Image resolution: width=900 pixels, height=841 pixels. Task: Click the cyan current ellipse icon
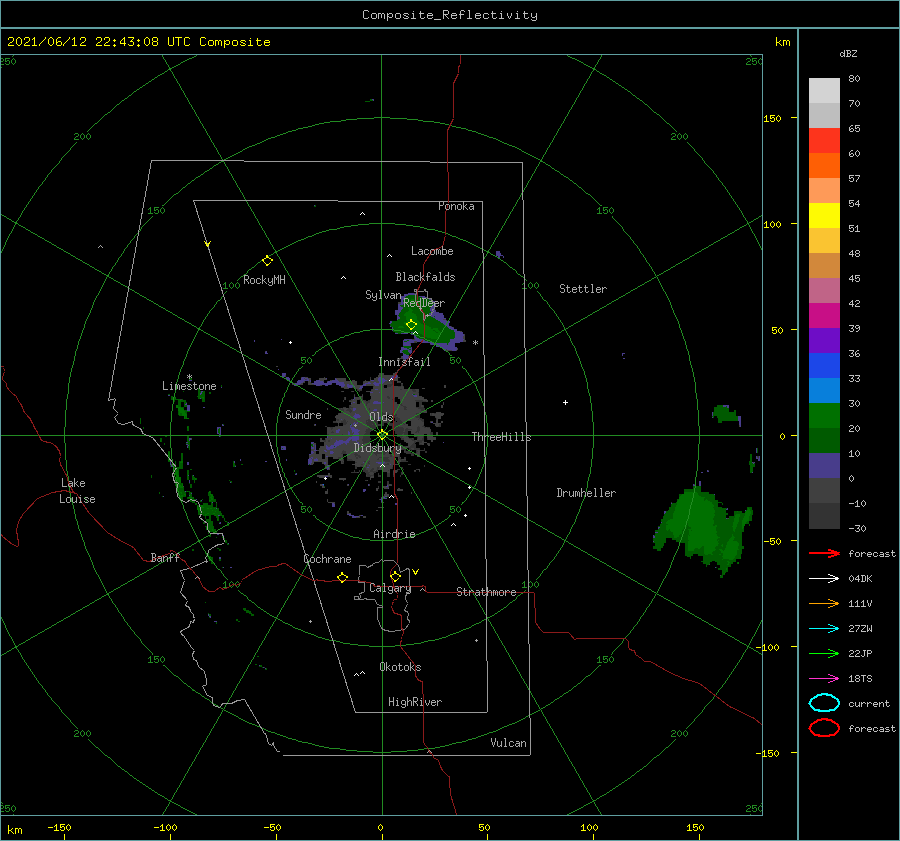(x=824, y=703)
